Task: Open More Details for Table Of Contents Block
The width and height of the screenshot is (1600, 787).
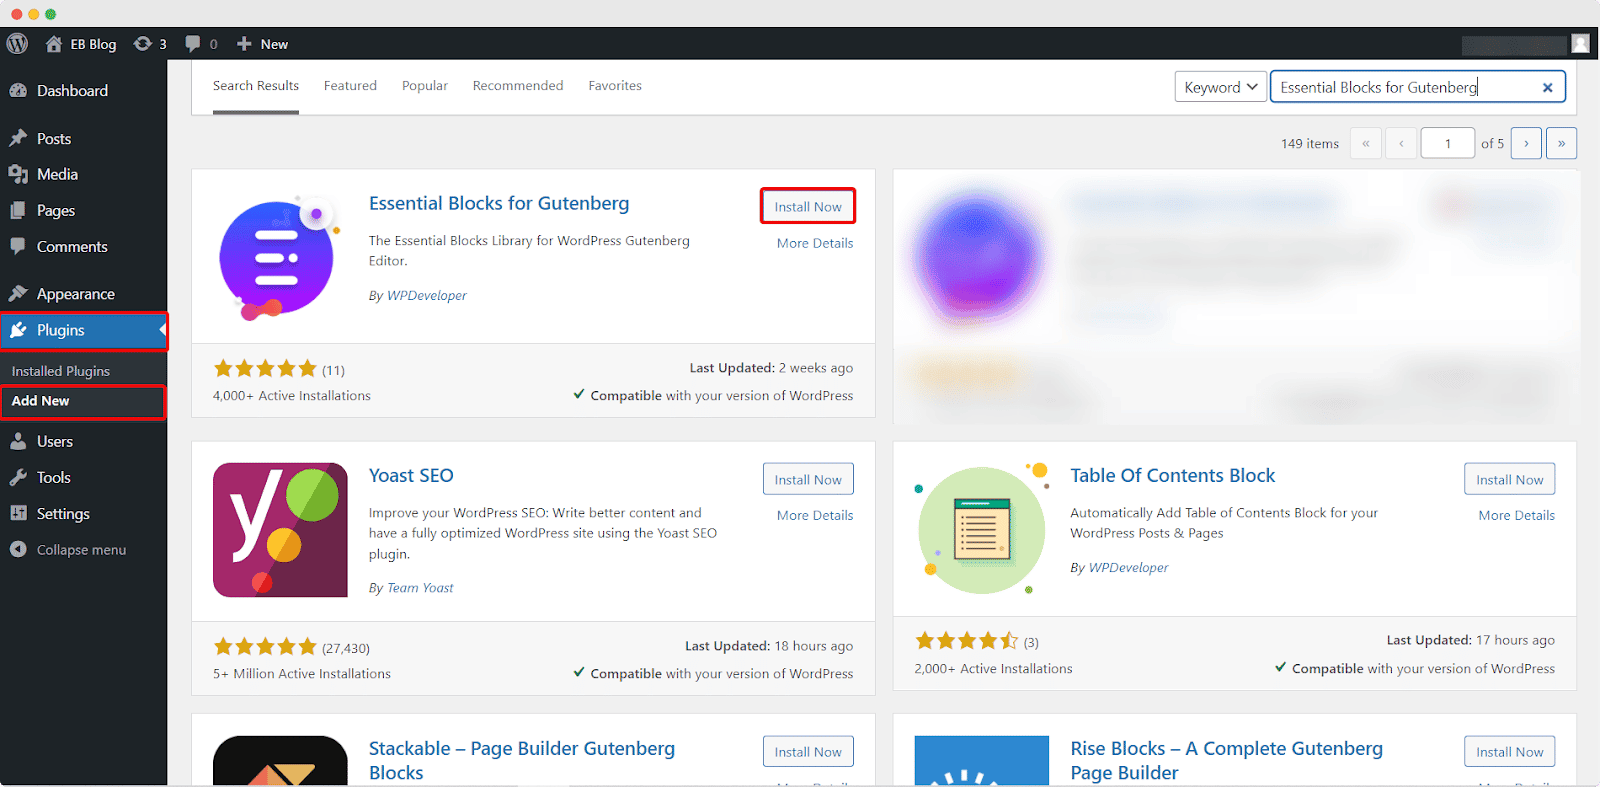Action: 1517,515
